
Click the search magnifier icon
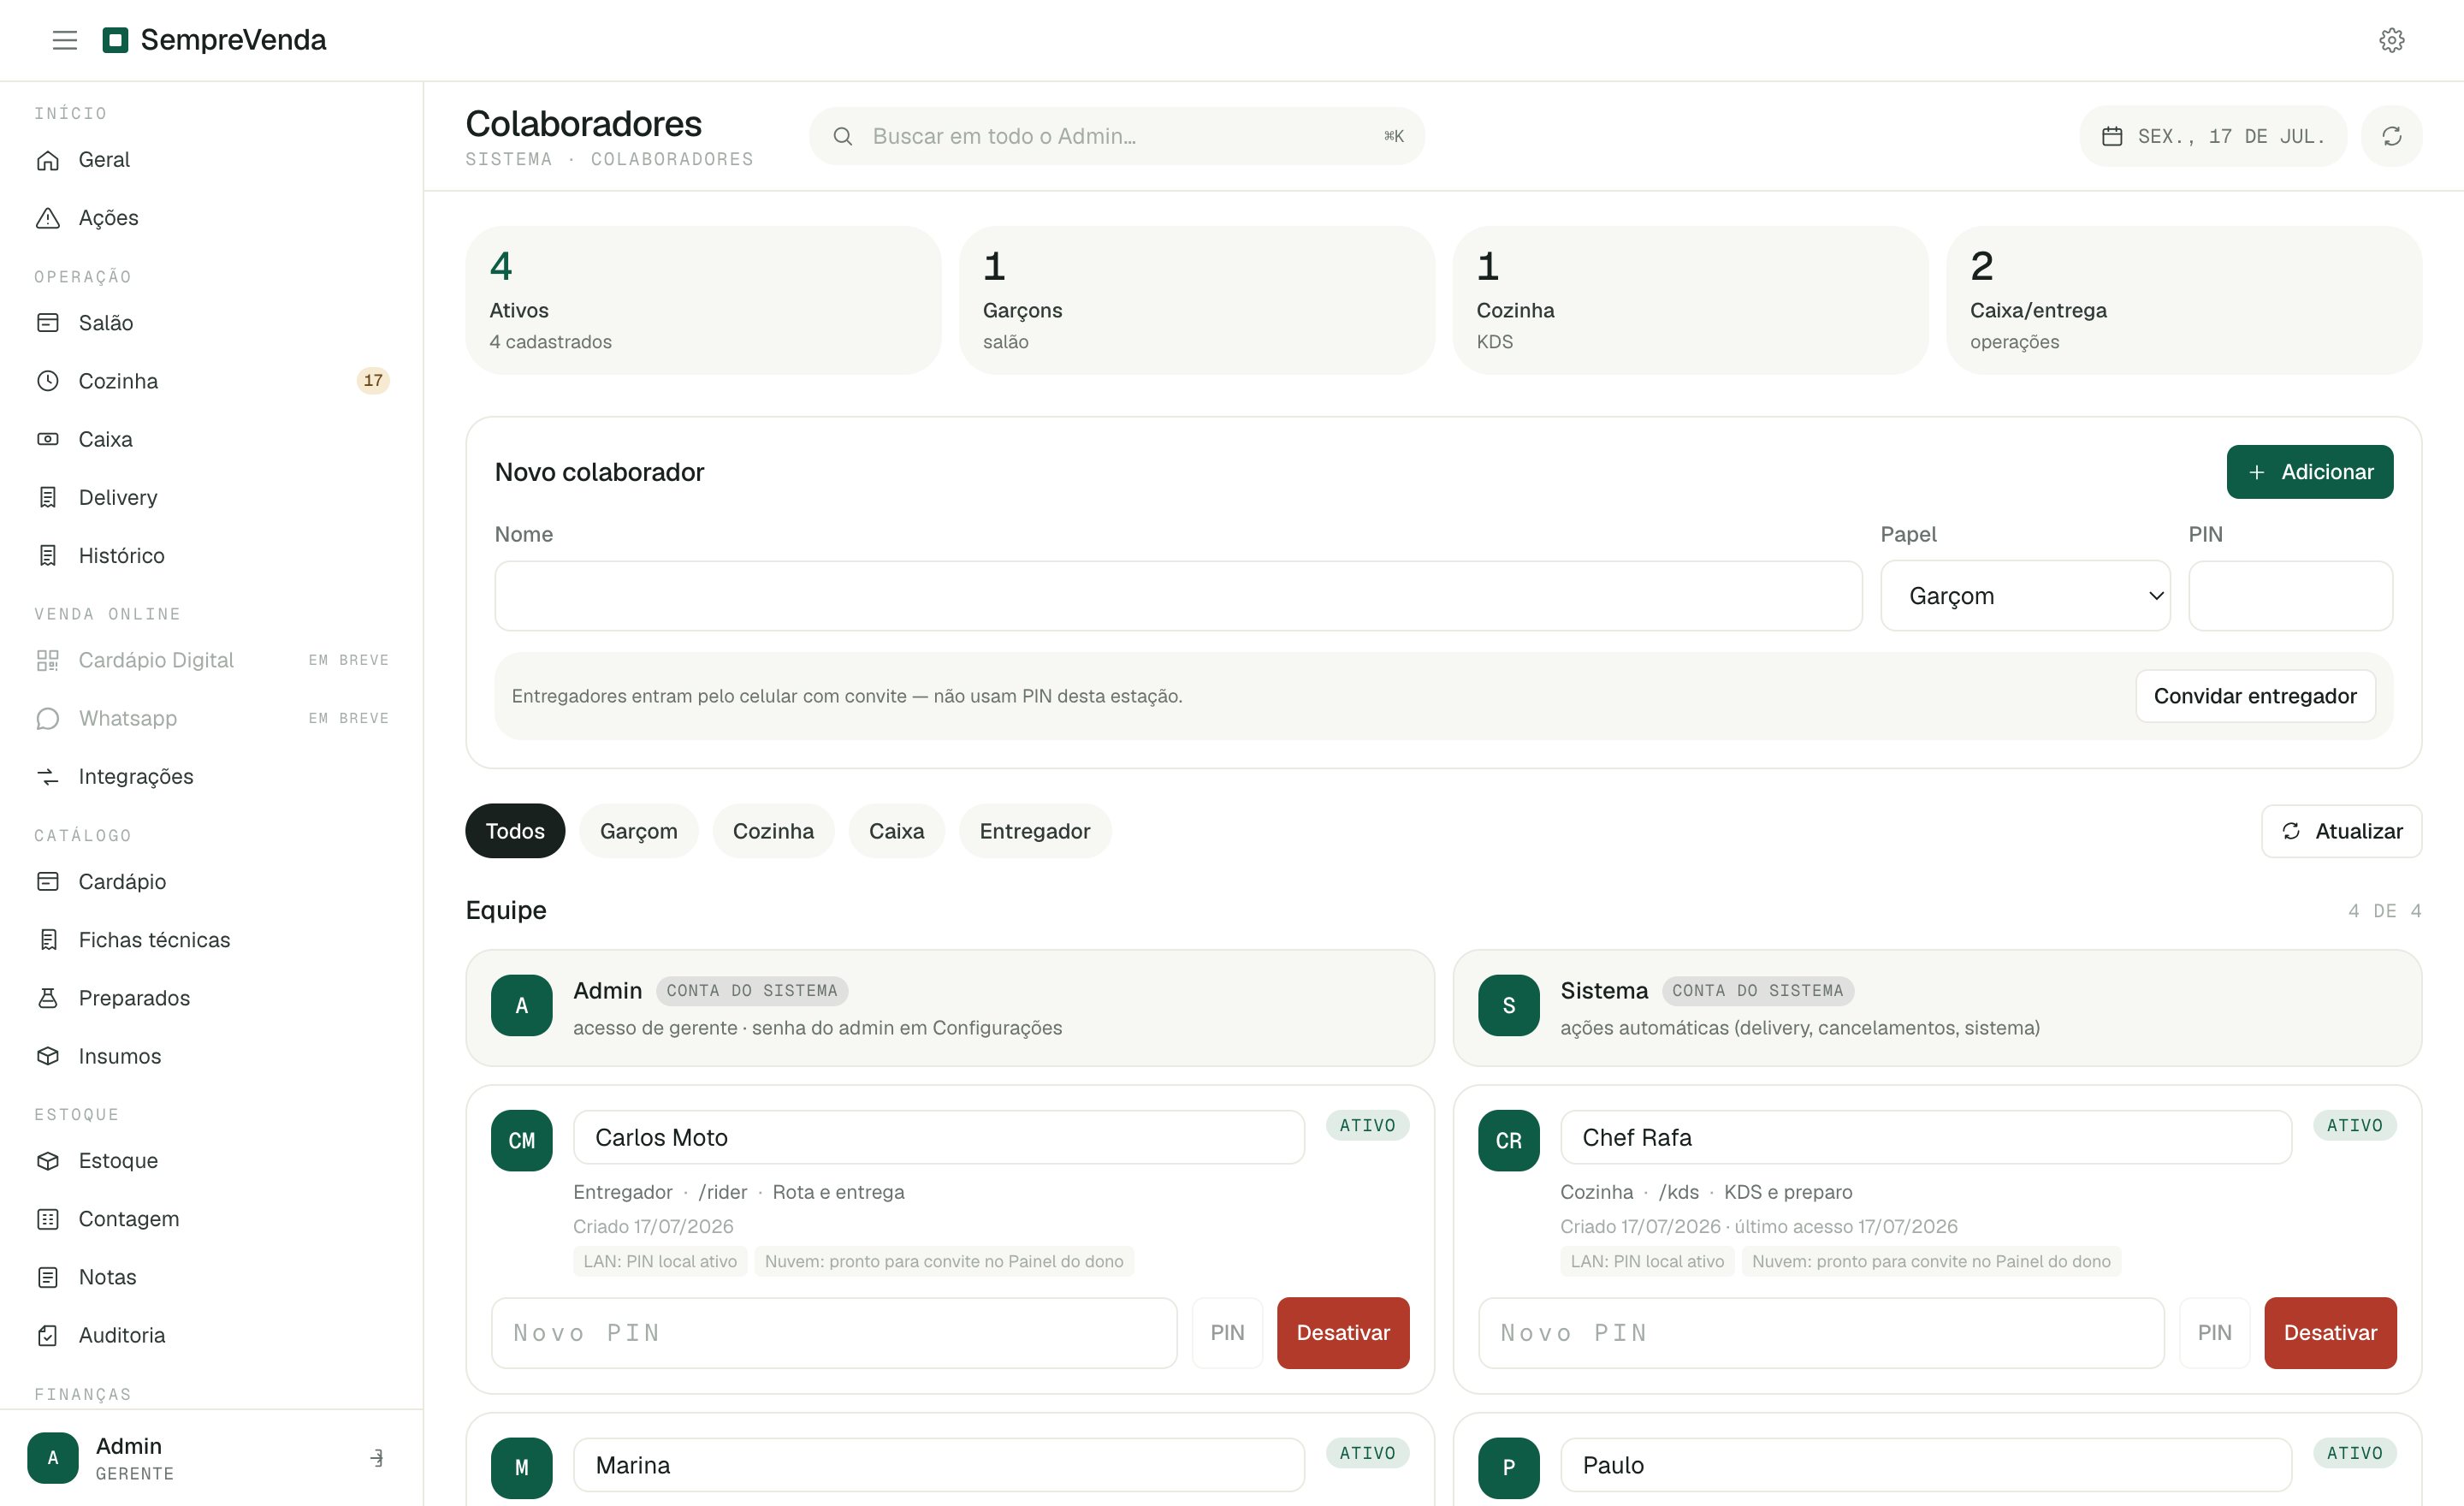pyautogui.click(x=843, y=136)
